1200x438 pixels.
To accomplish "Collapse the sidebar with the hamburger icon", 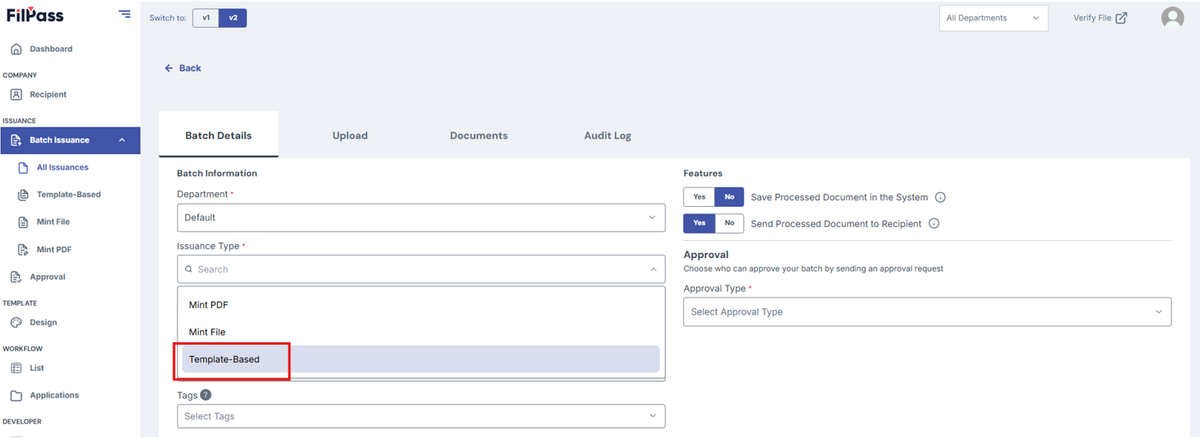I will click(124, 14).
